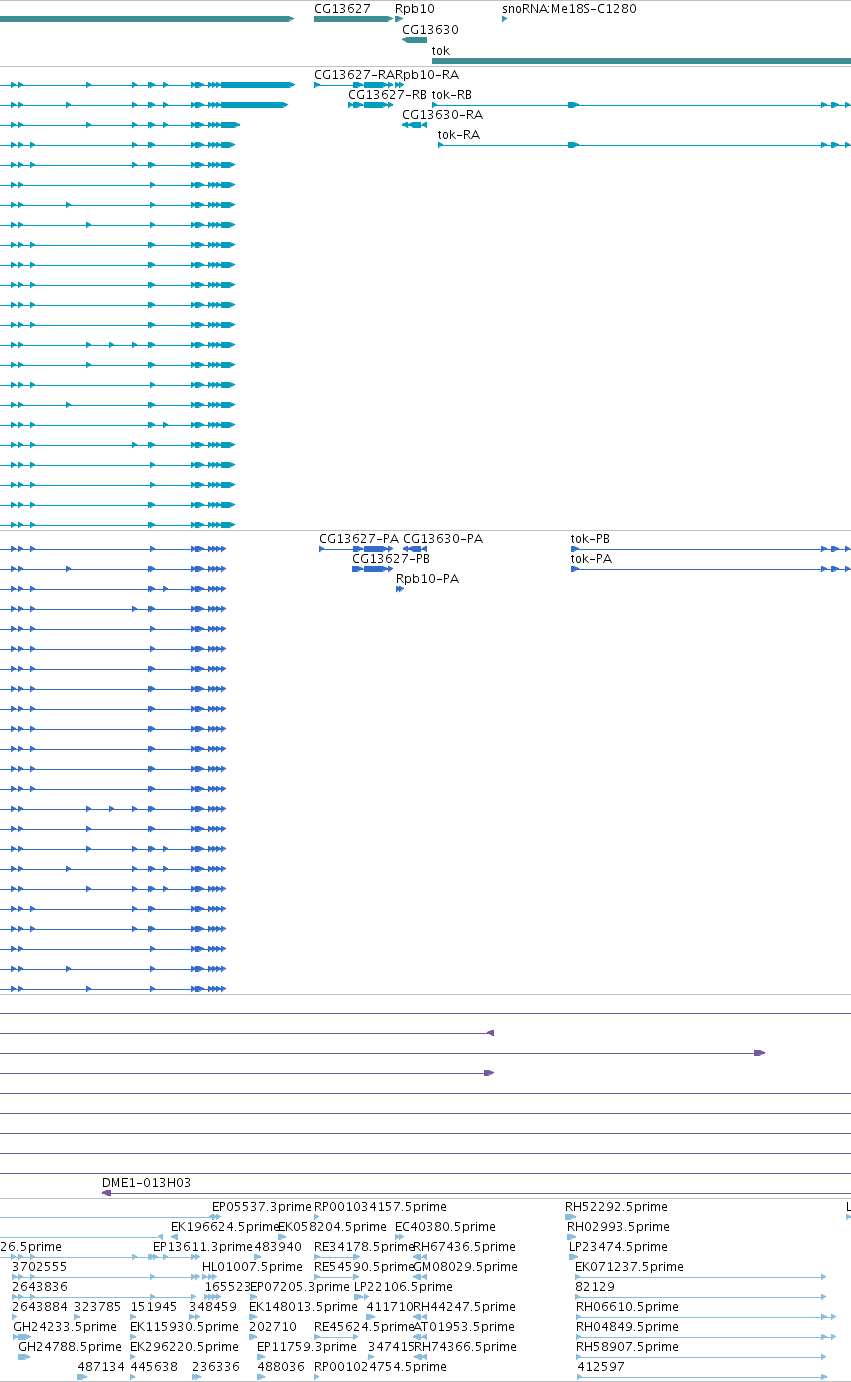The width and height of the screenshot is (851, 1382).
Task: Click the EP05537.3prime EST label
Action: coord(262,1206)
